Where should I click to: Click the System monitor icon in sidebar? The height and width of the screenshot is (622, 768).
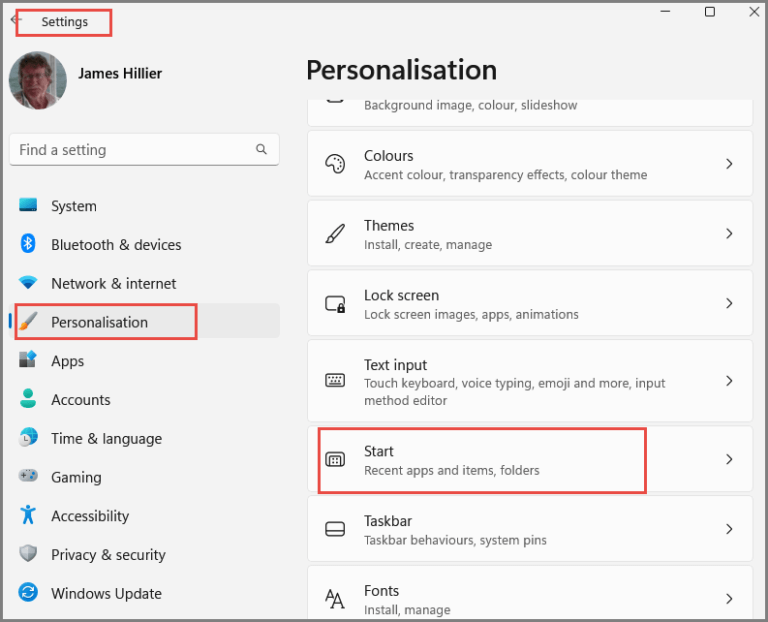pyautogui.click(x=28, y=205)
